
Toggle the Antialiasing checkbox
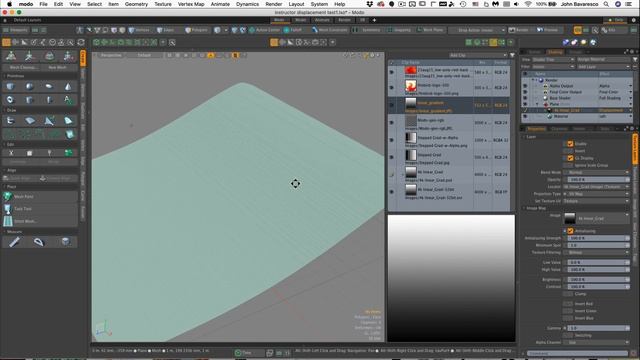[570, 231]
